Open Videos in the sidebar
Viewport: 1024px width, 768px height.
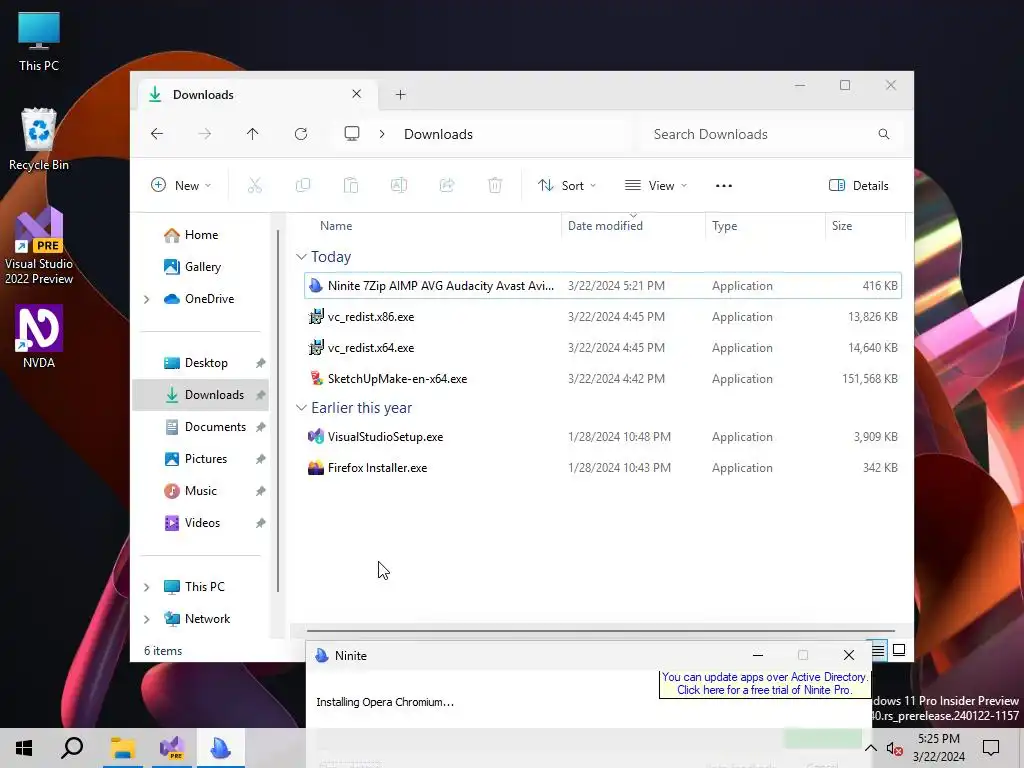pos(200,522)
